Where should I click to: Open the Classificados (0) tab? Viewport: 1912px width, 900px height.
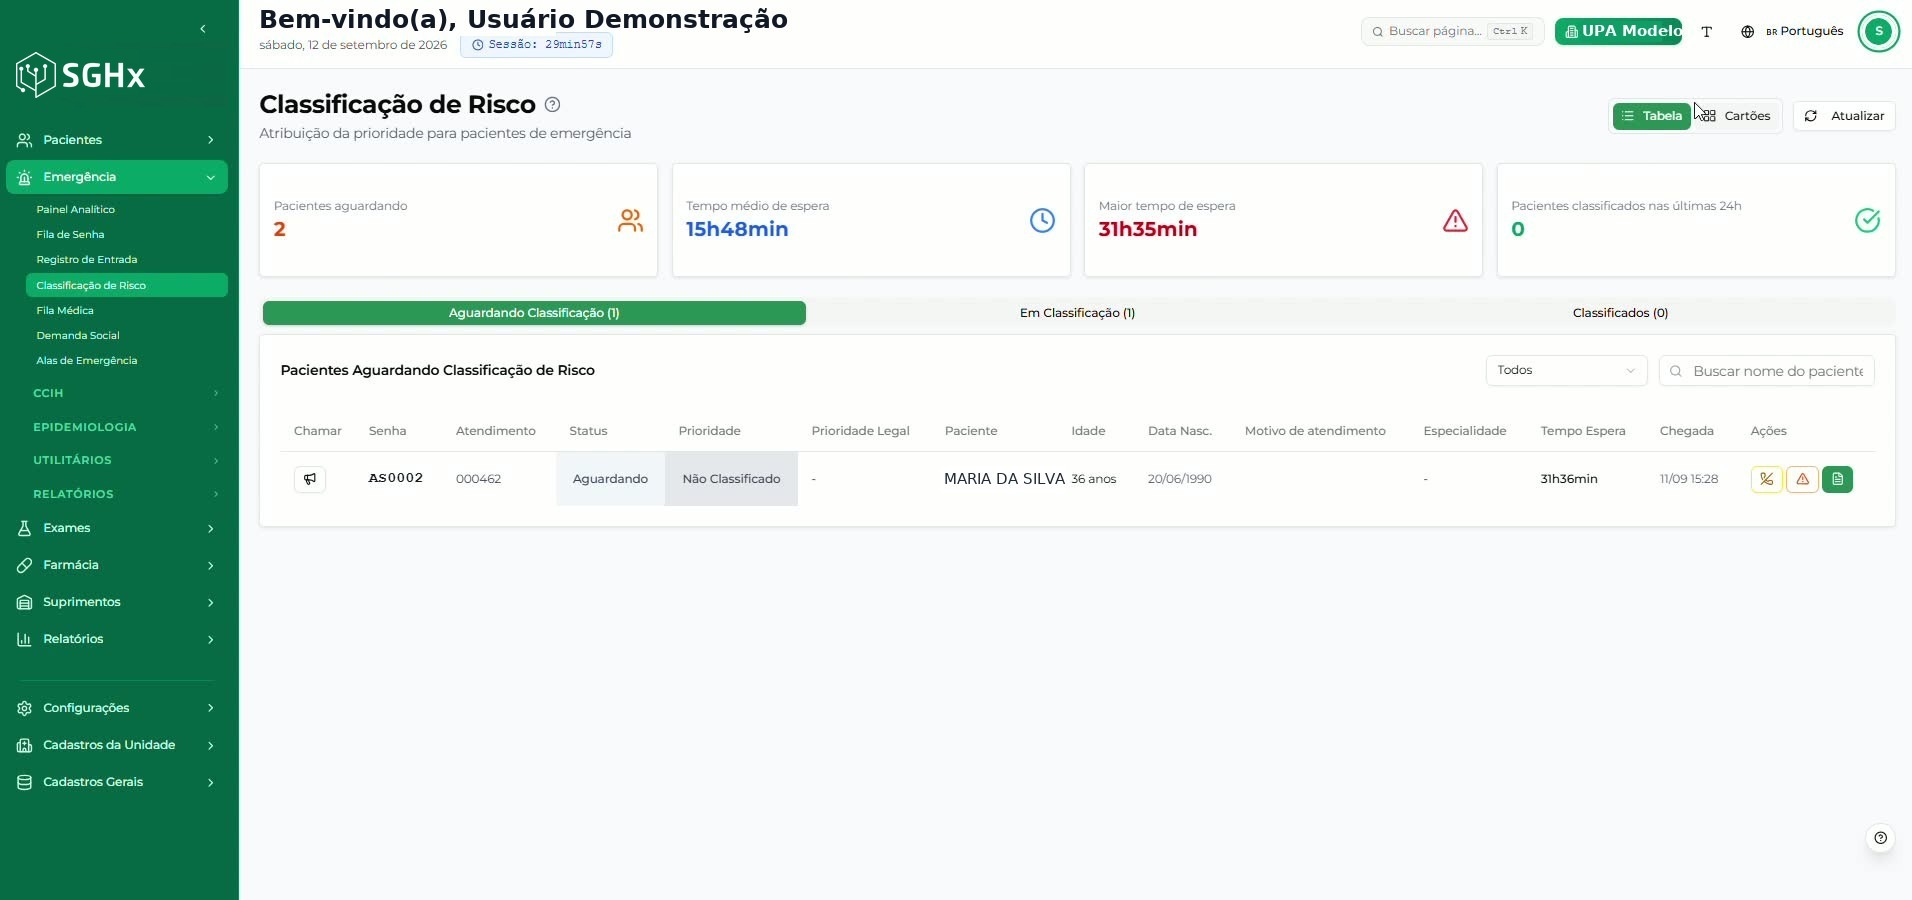tap(1620, 313)
